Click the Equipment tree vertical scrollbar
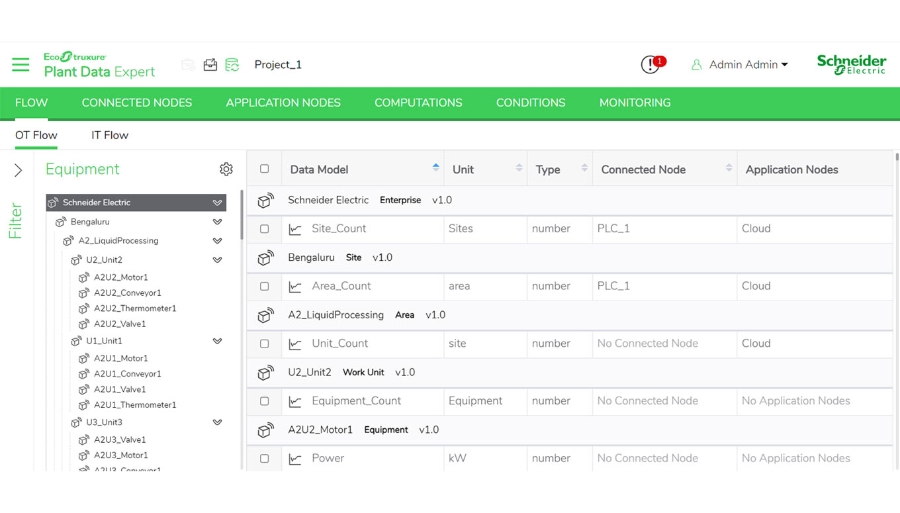This screenshot has width=900, height=513. coord(241,215)
